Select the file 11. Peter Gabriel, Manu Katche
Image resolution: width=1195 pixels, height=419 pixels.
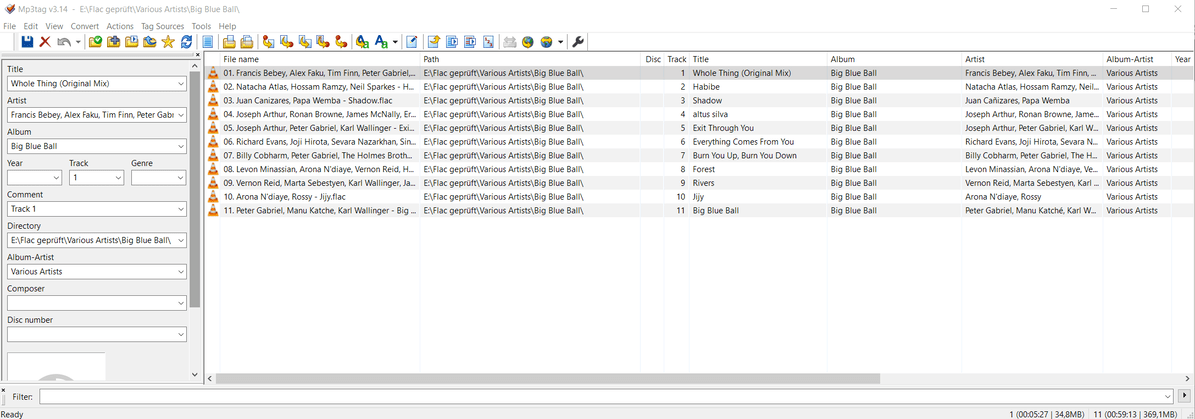(319, 210)
